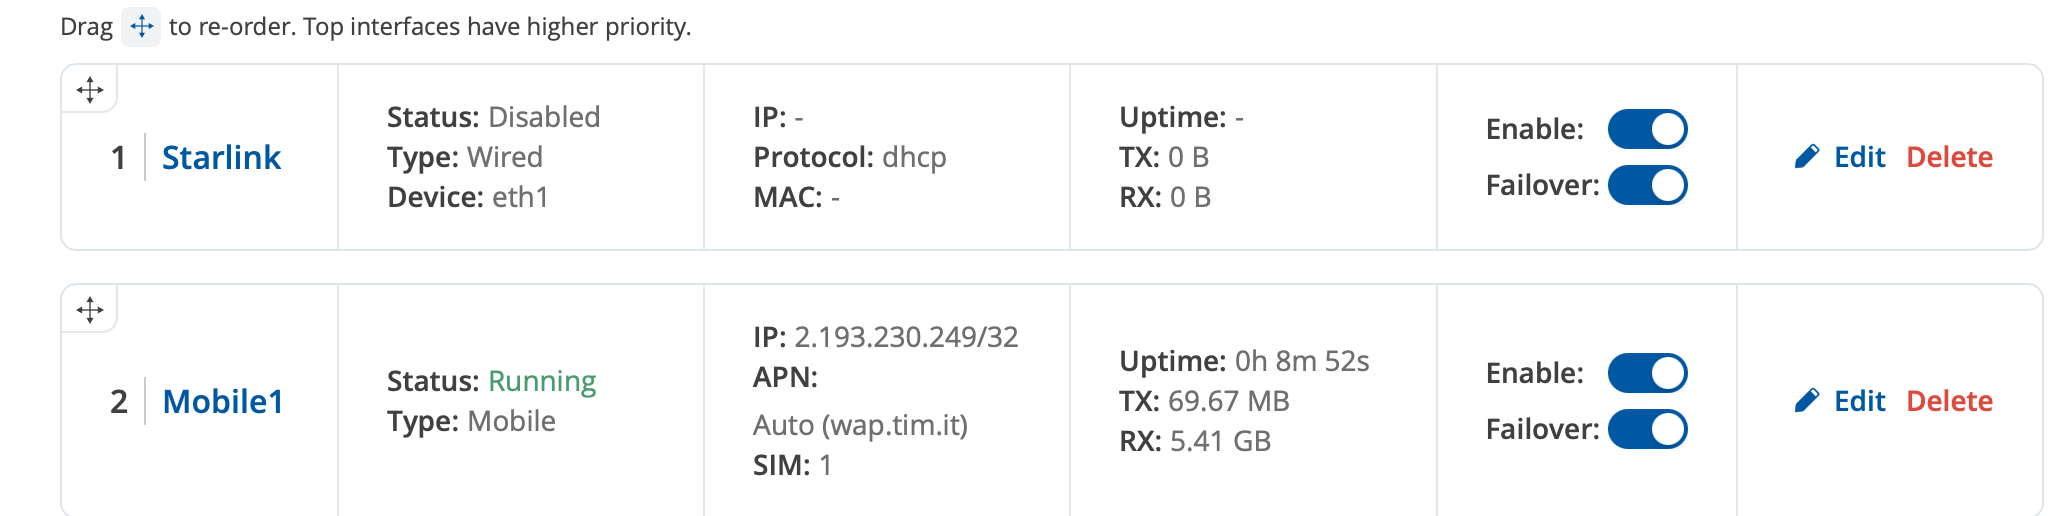2070x516 pixels.
Task: Click Edit text for Mobile1 interface
Action: [x=1860, y=401]
